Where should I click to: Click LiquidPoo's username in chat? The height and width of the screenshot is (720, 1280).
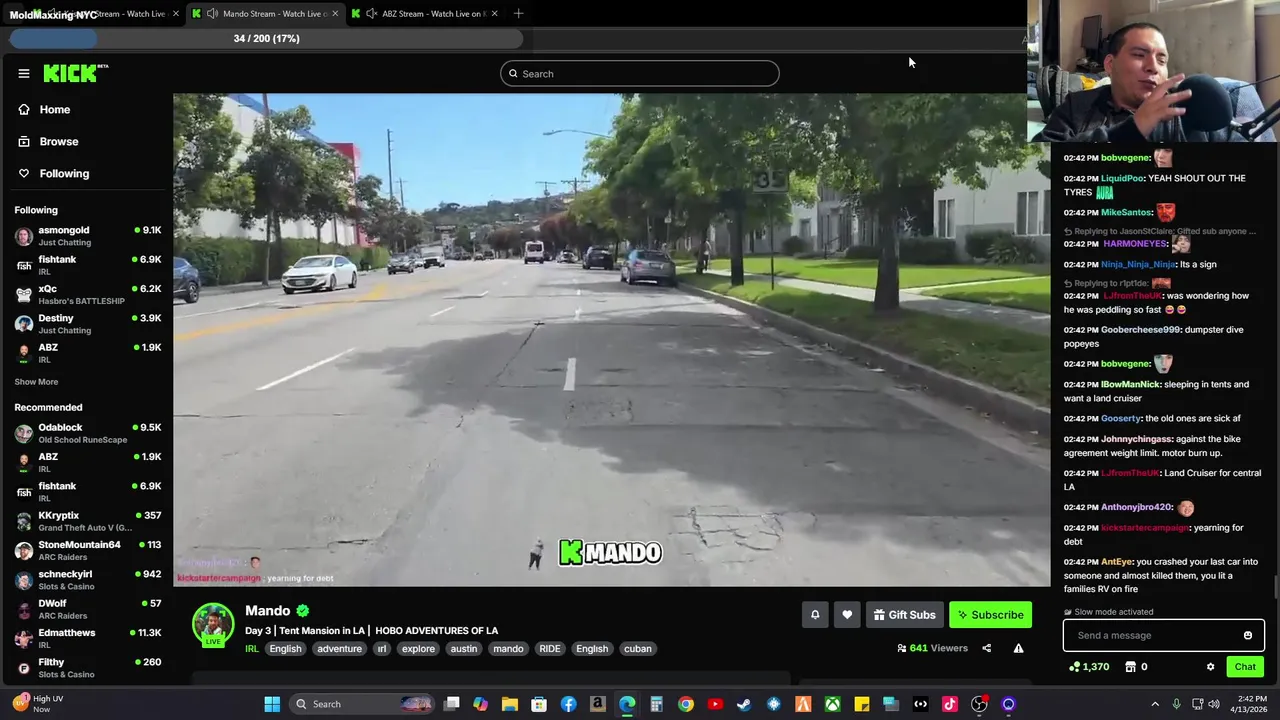[1122, 178]
